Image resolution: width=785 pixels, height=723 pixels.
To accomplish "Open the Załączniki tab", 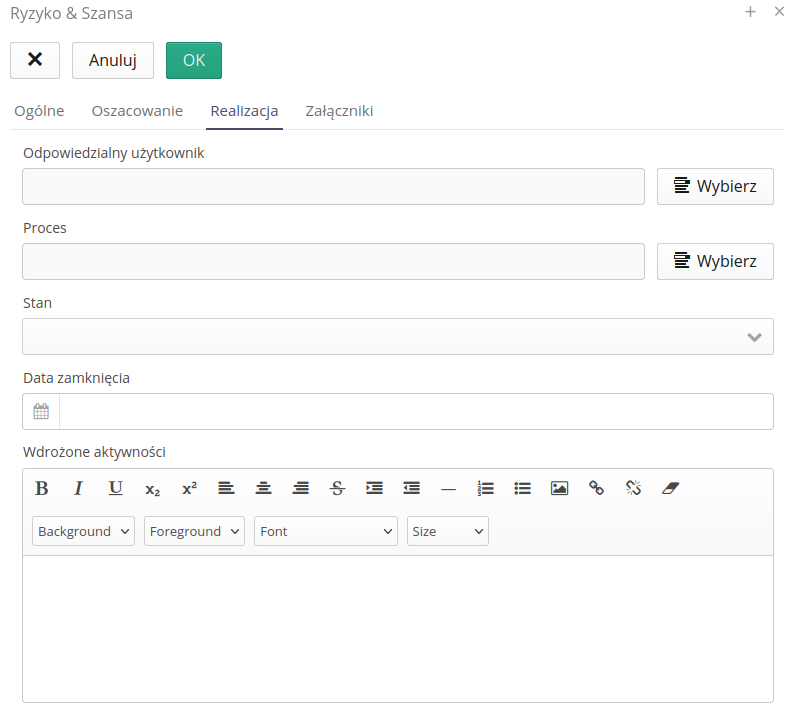I will 339,111.
